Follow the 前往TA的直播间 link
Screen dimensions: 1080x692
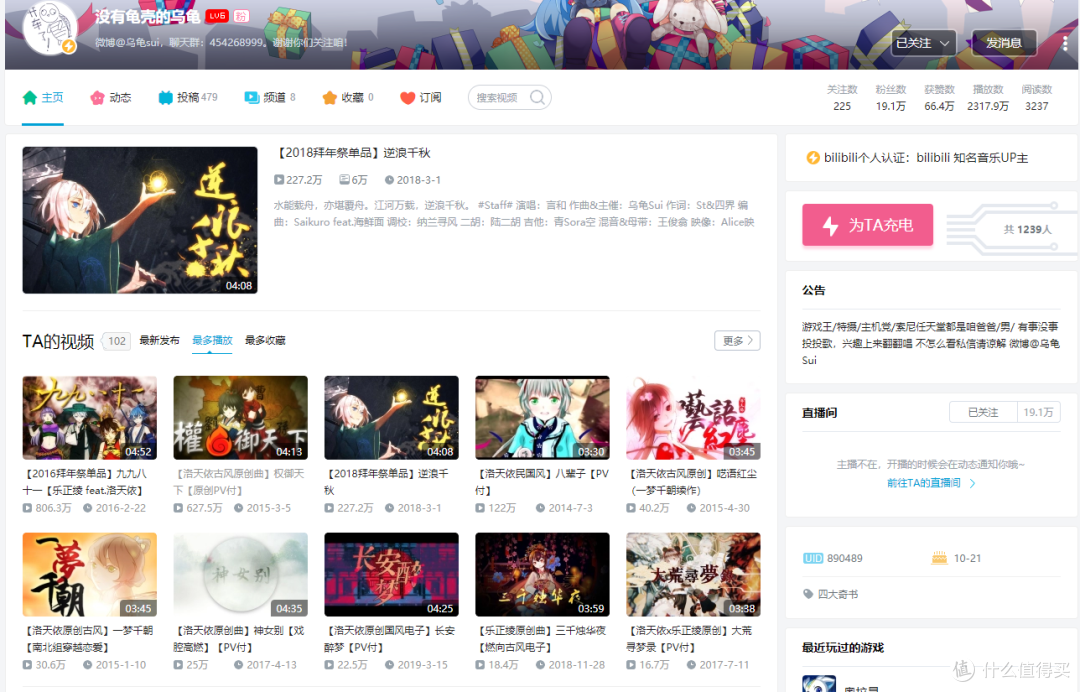point(924,483)
